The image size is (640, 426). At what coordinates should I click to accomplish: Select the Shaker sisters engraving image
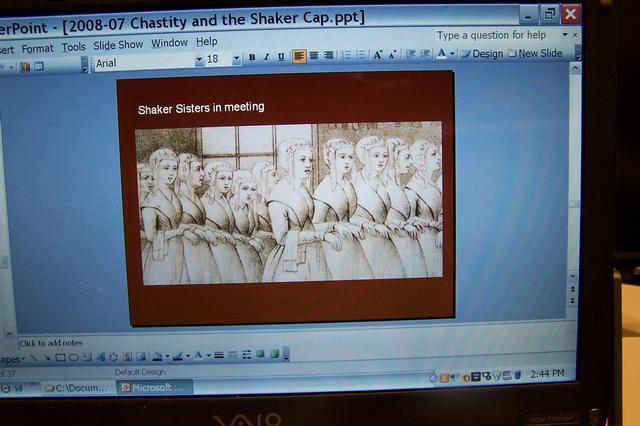pos(289,203)
